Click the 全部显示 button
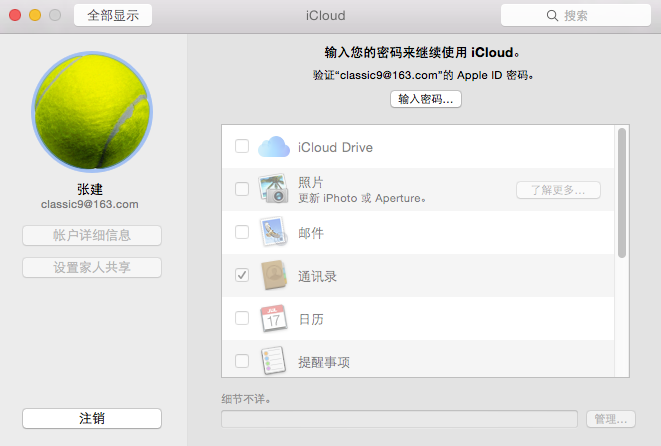 [113, 16]
